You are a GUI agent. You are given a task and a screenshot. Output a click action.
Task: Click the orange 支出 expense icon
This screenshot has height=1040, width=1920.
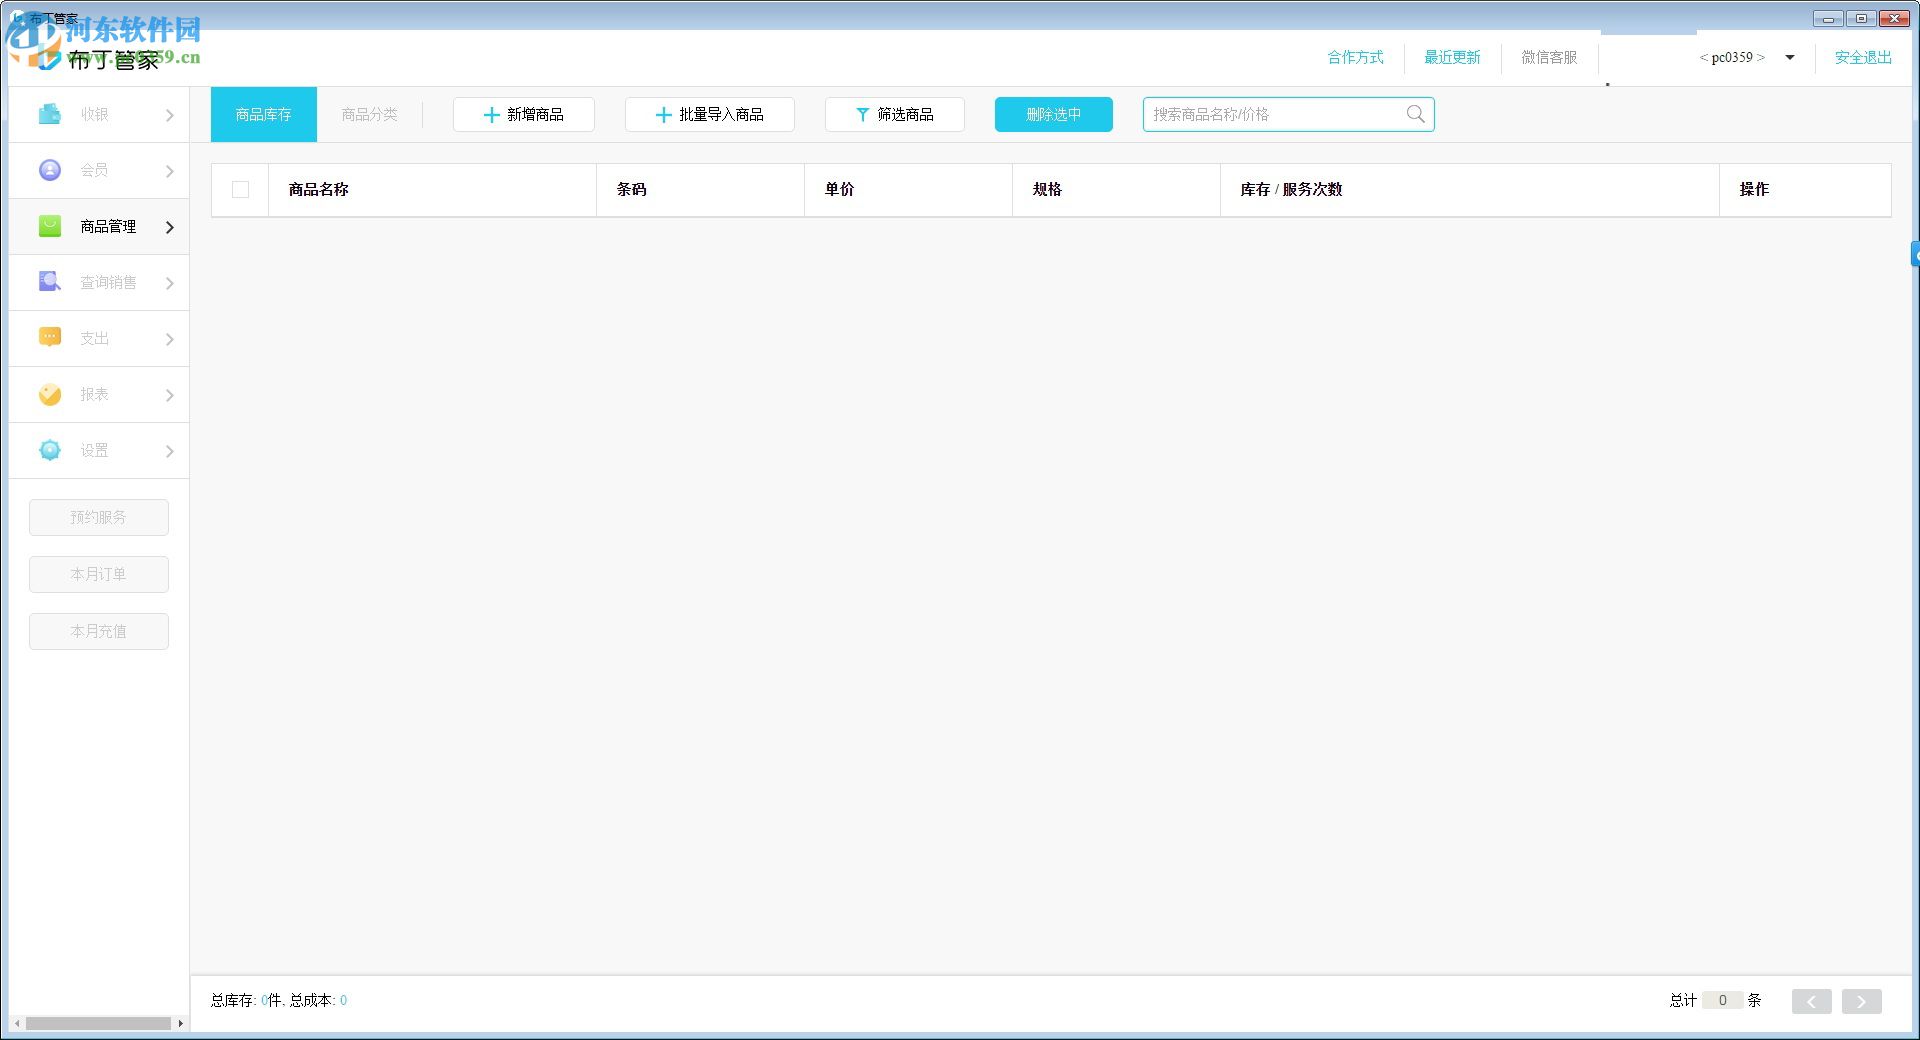[x=50, y=338]
